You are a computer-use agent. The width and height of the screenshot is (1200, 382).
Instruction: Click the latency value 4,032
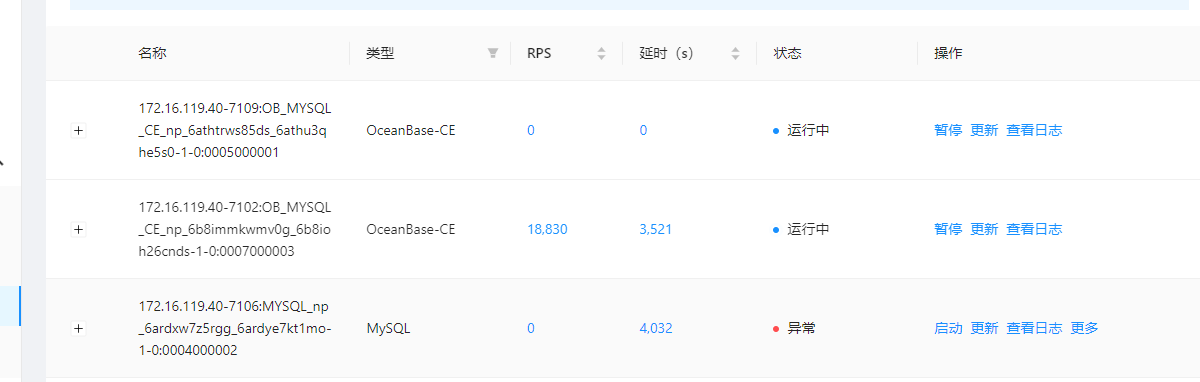click(x=655, y=328)
